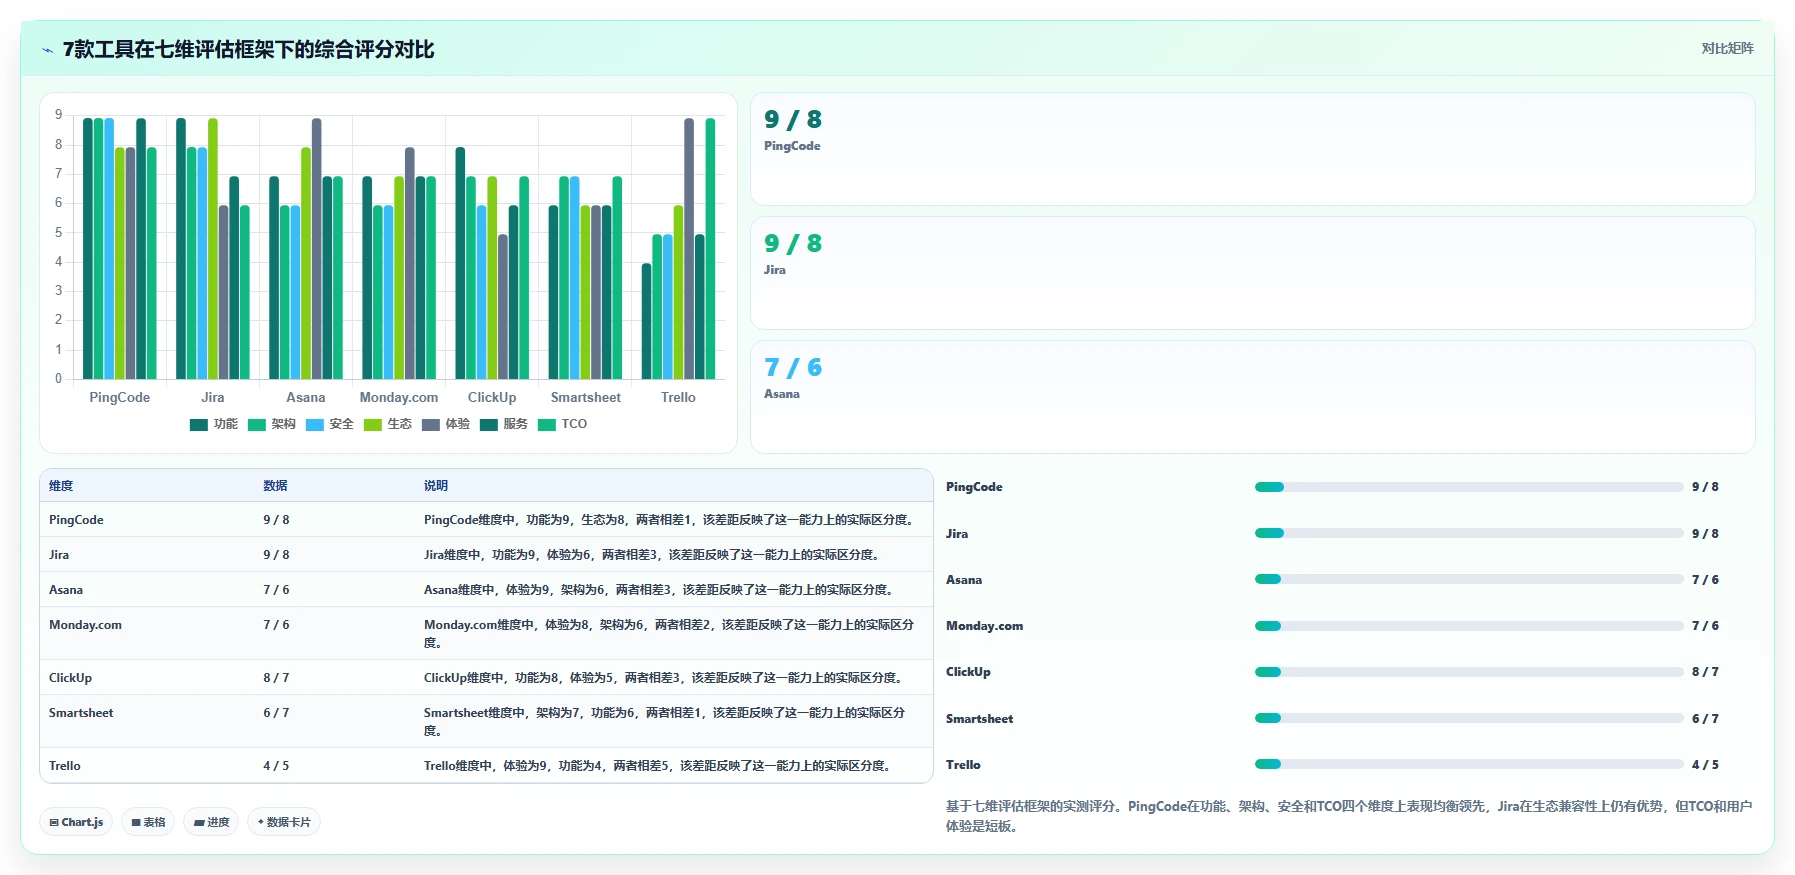Click the 4 / 5 value beside Trello progress bar
This screenshot has width=1795, height=875.
pos(1705,765)
